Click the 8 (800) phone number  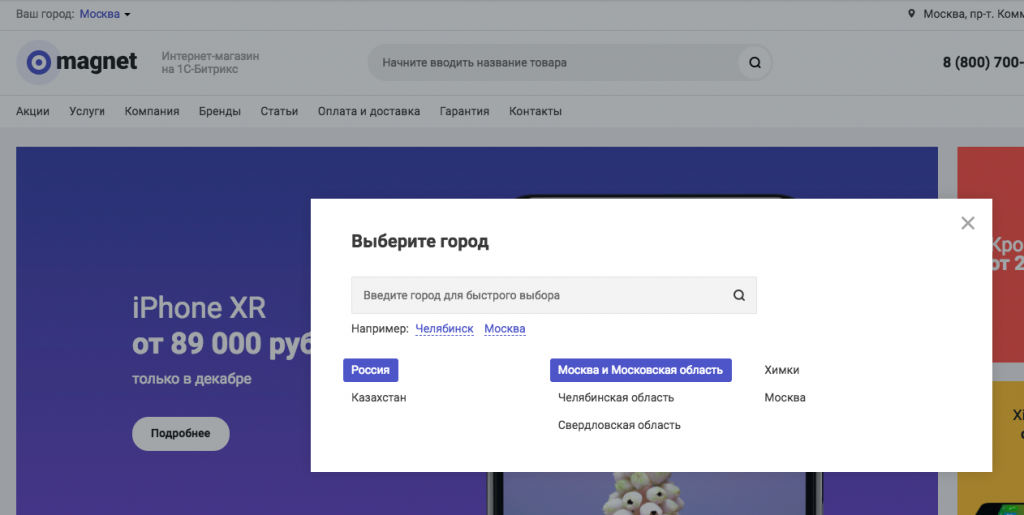click(x=983, y=63)
